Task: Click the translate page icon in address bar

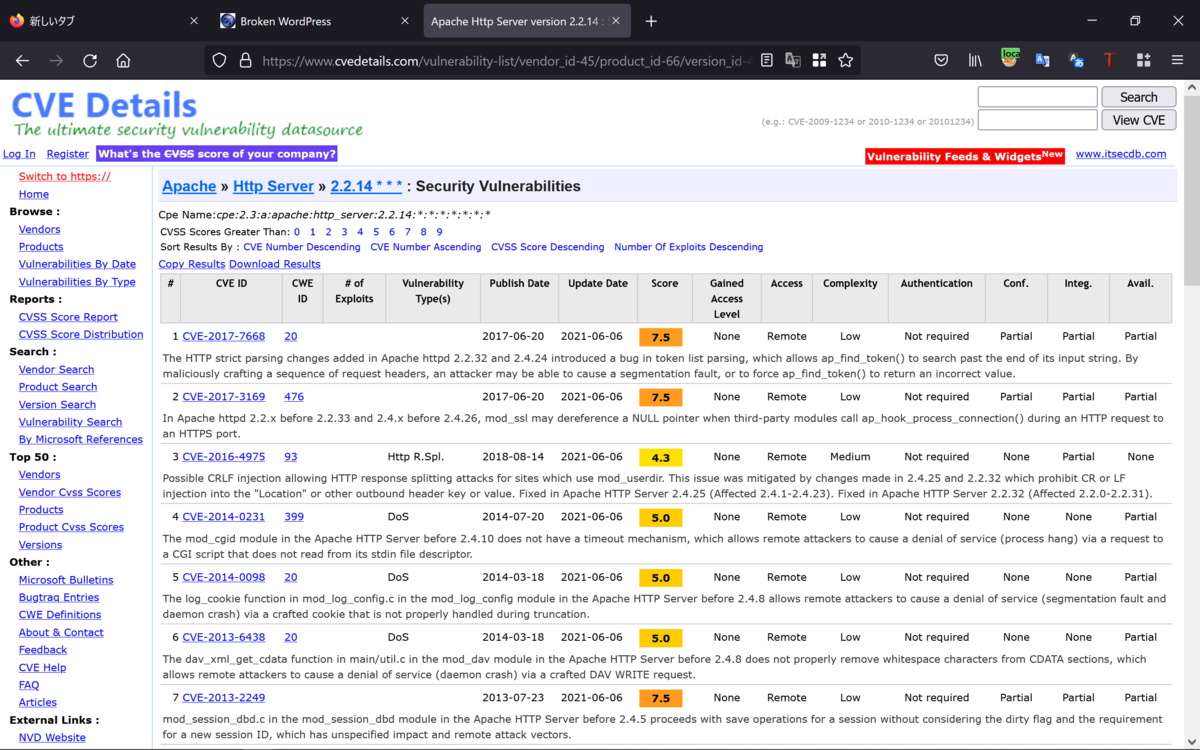Action: 793,60
